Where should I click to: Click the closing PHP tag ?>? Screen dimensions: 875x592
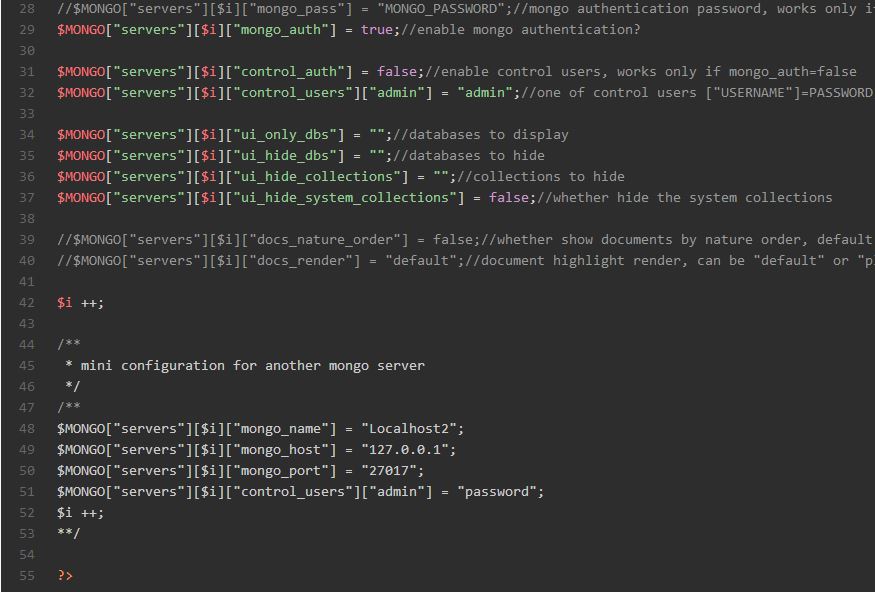(x=65, y=576)
